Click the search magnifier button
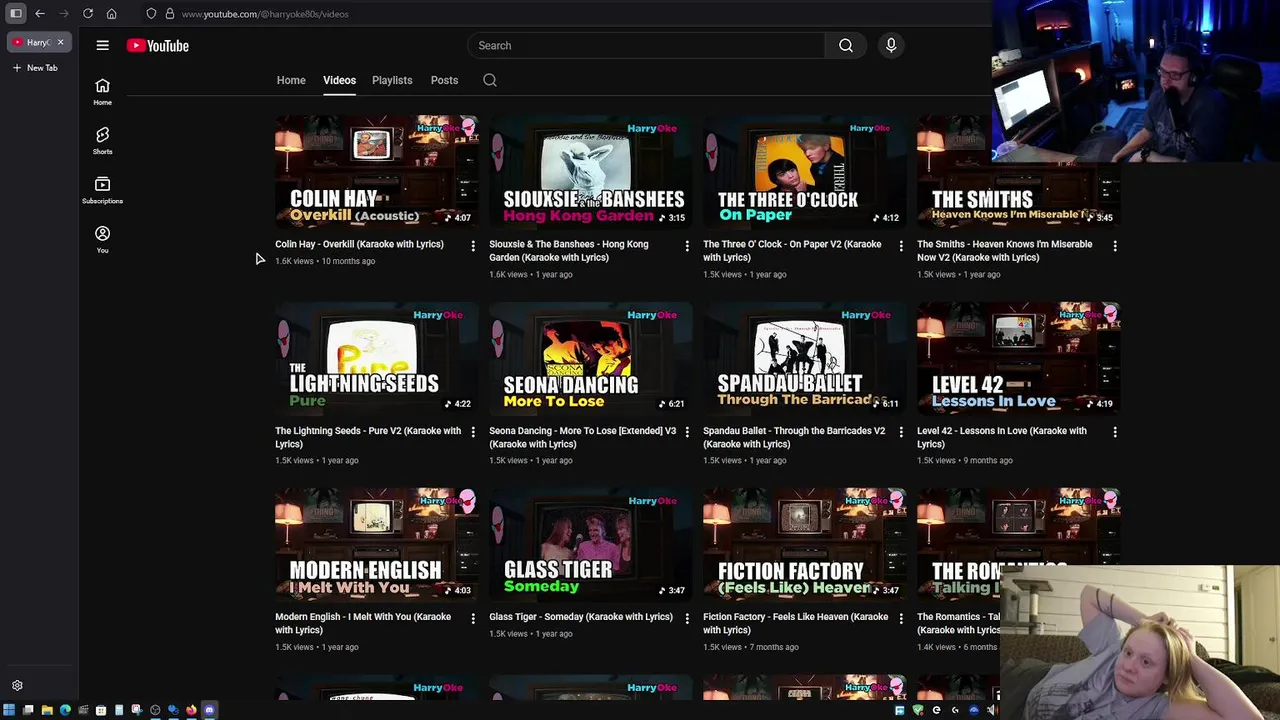 tap(846, 45)
